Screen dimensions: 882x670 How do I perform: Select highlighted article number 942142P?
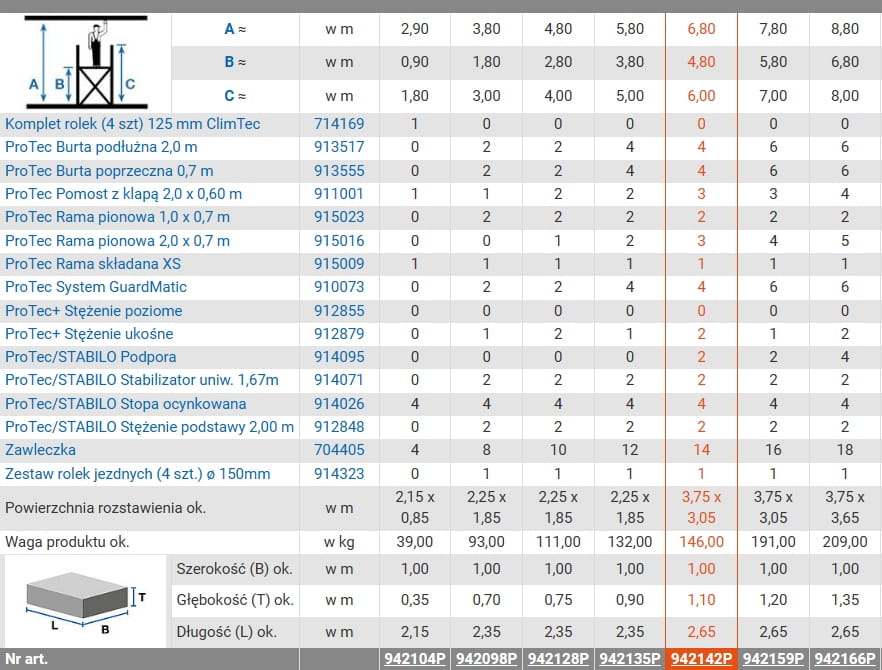pyautogui.click(x=701, y=660)
